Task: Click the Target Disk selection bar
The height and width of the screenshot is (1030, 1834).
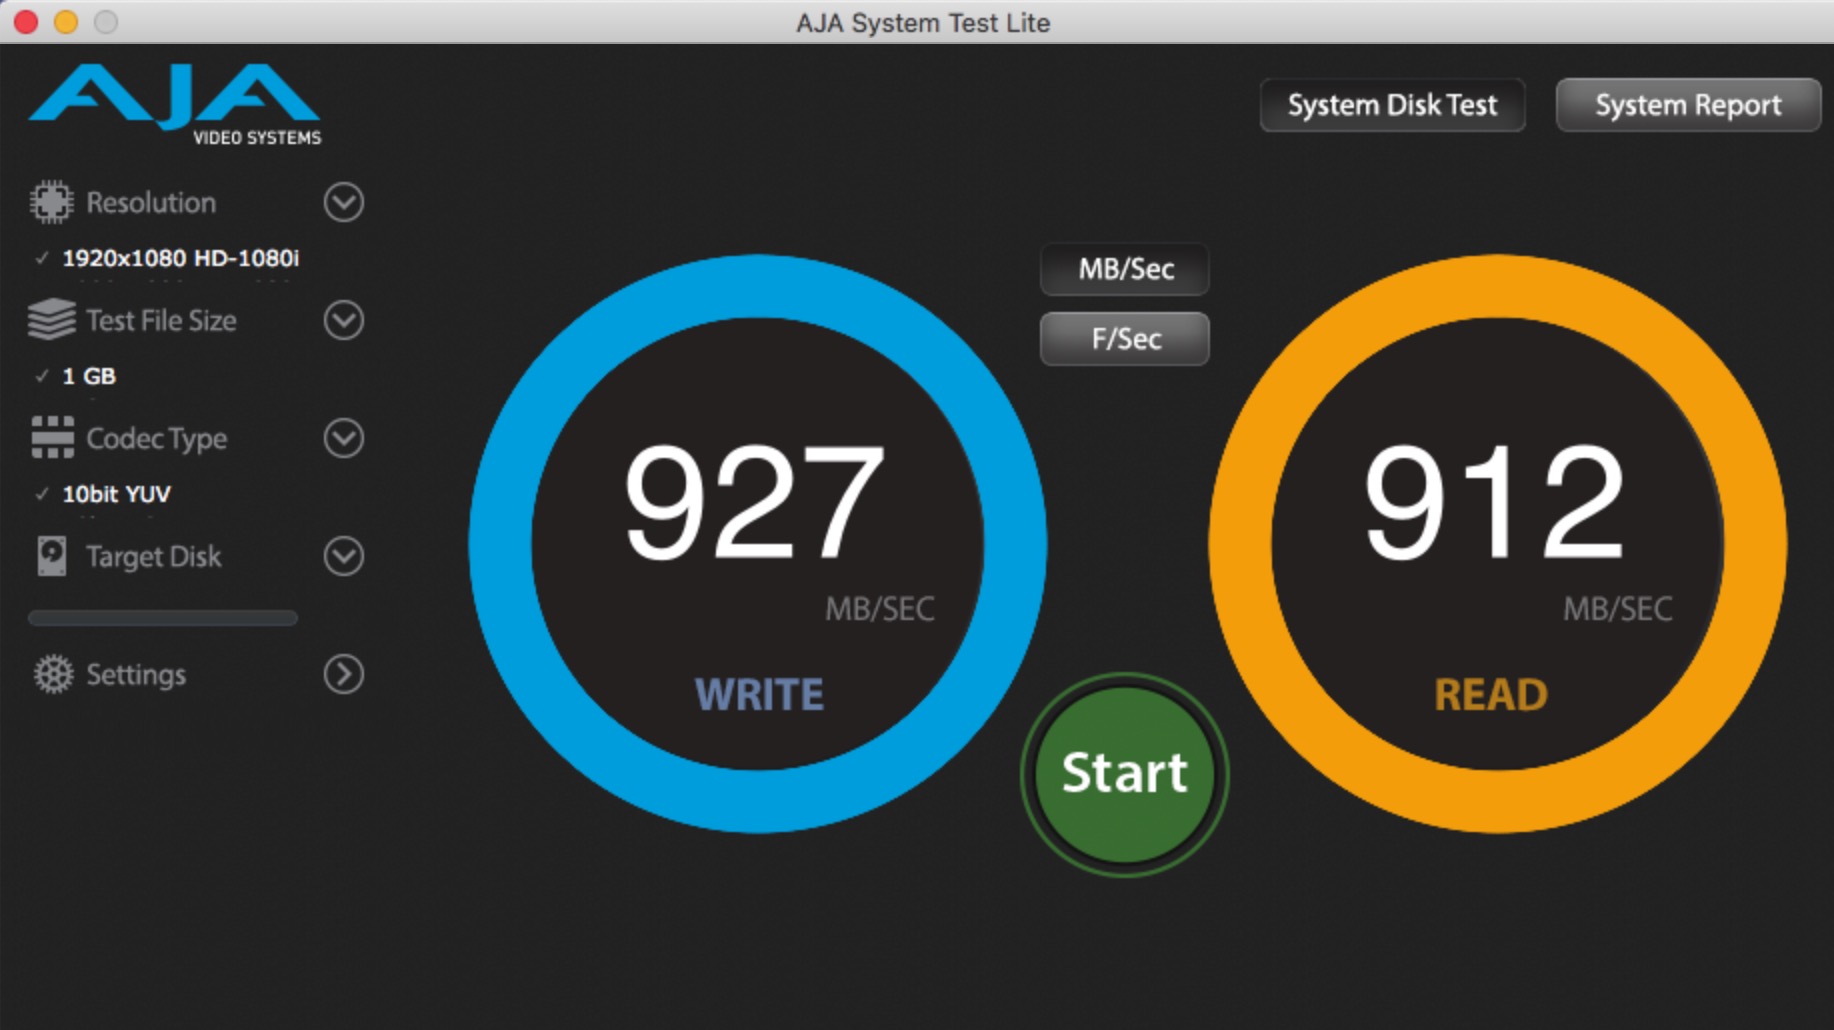Action: [x=163, y=618]
